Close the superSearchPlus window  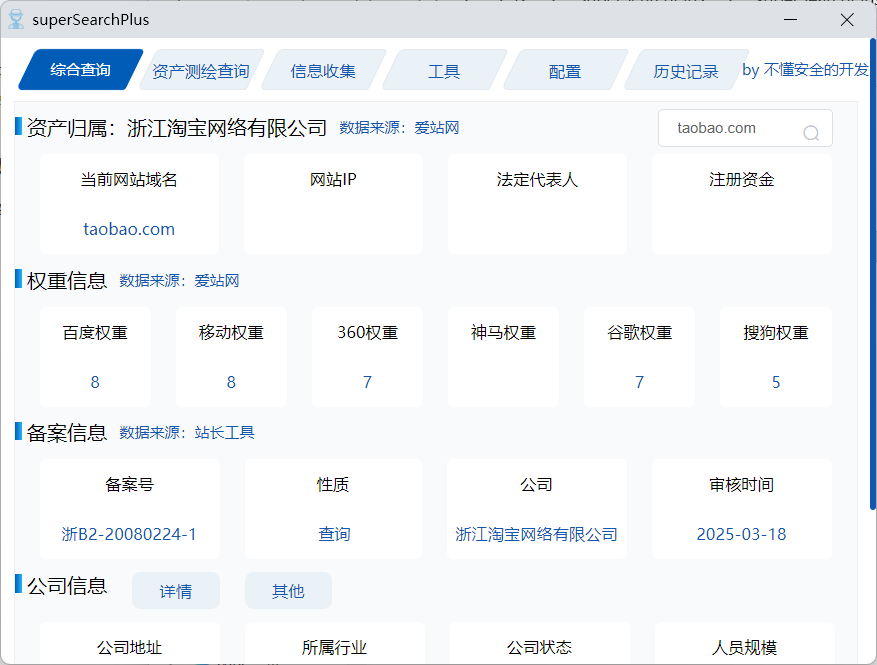tap(847, 20)
